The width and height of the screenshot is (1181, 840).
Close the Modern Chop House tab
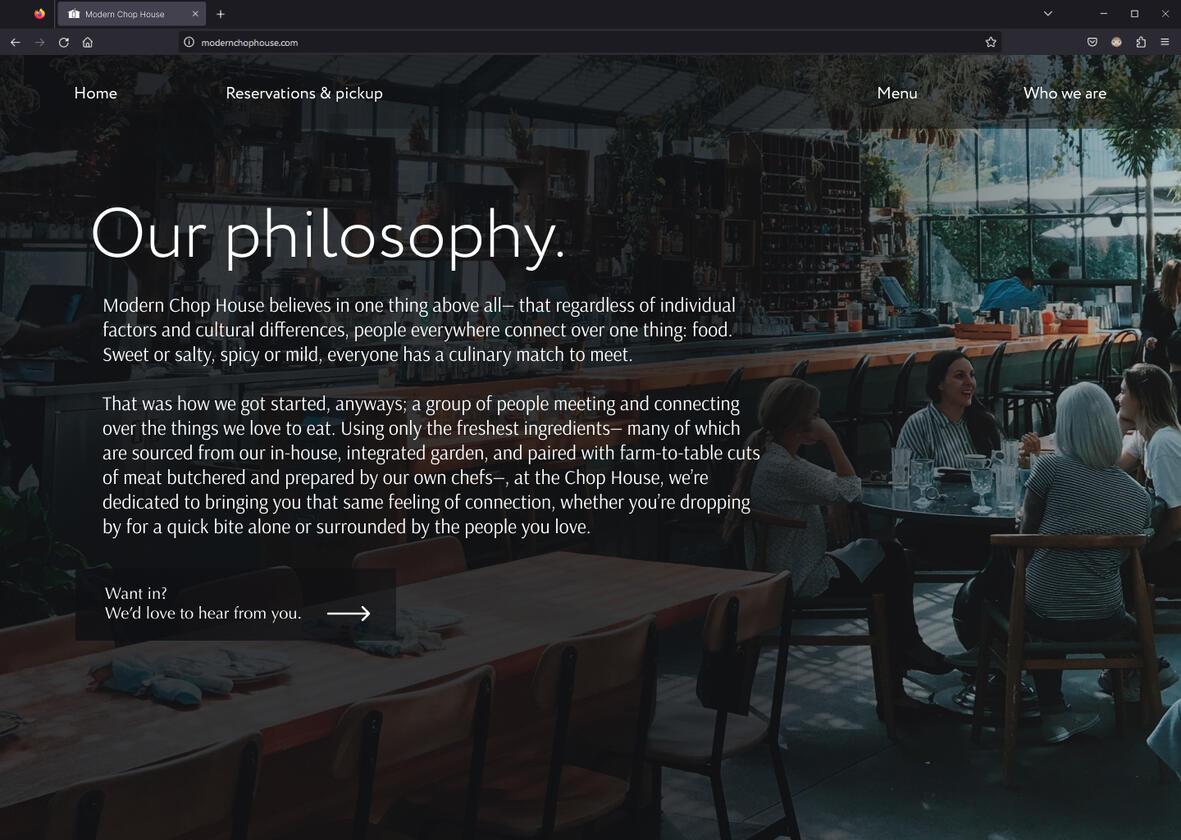196,14
